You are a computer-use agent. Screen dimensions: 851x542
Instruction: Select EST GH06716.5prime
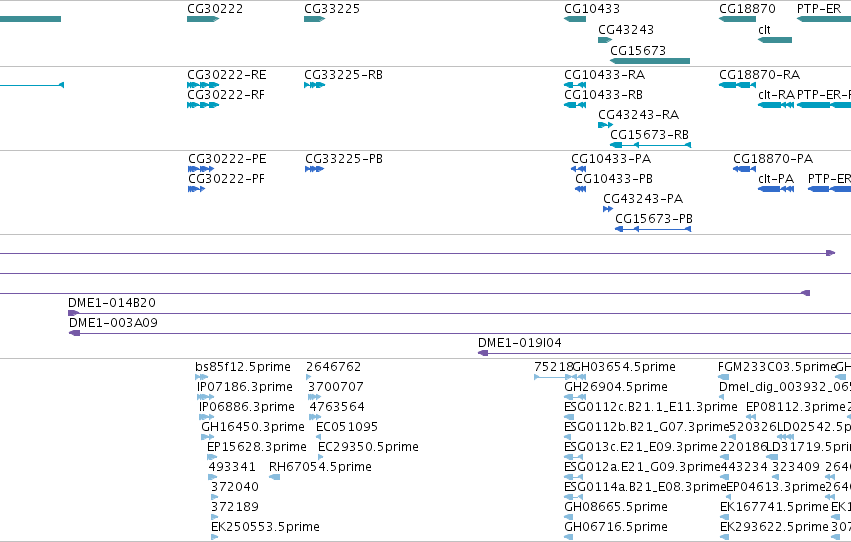[x=569, y=537]
